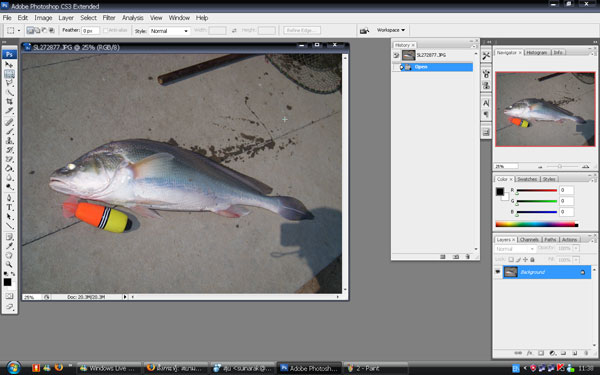Select the Dodge tool
The image size is (600, 375).
(9, 187)
